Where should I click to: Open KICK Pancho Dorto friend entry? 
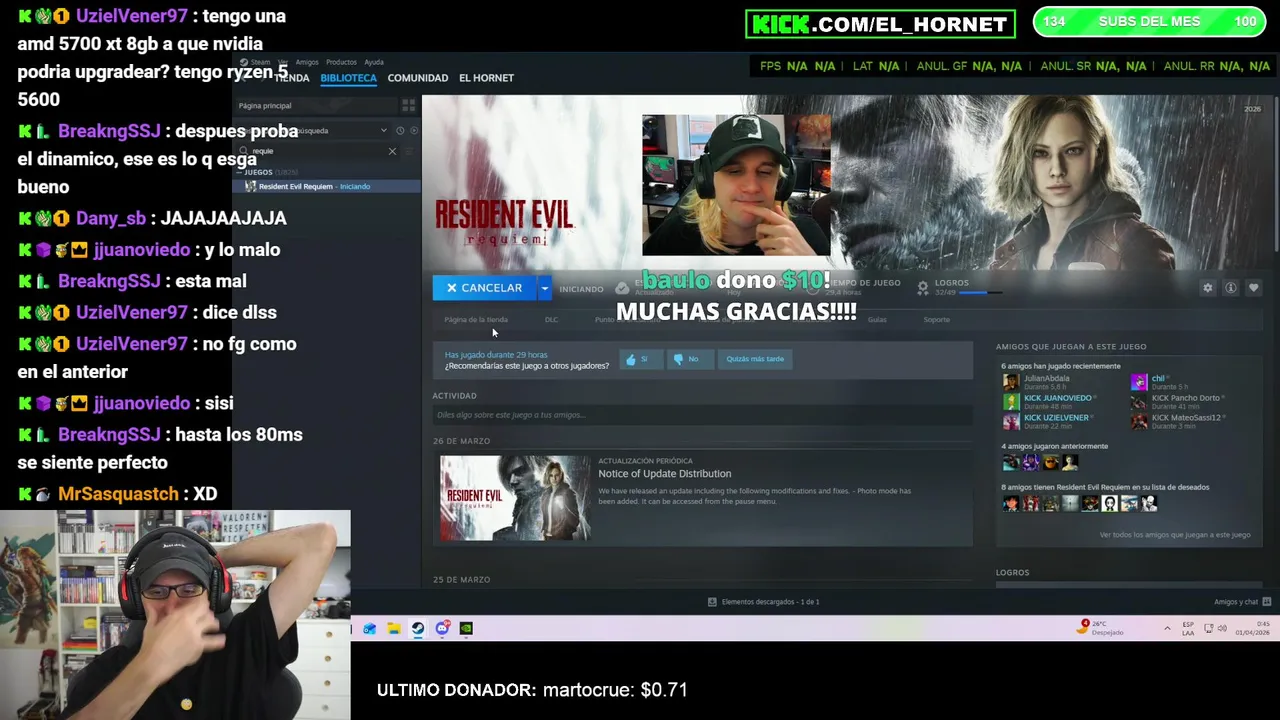1177,401
